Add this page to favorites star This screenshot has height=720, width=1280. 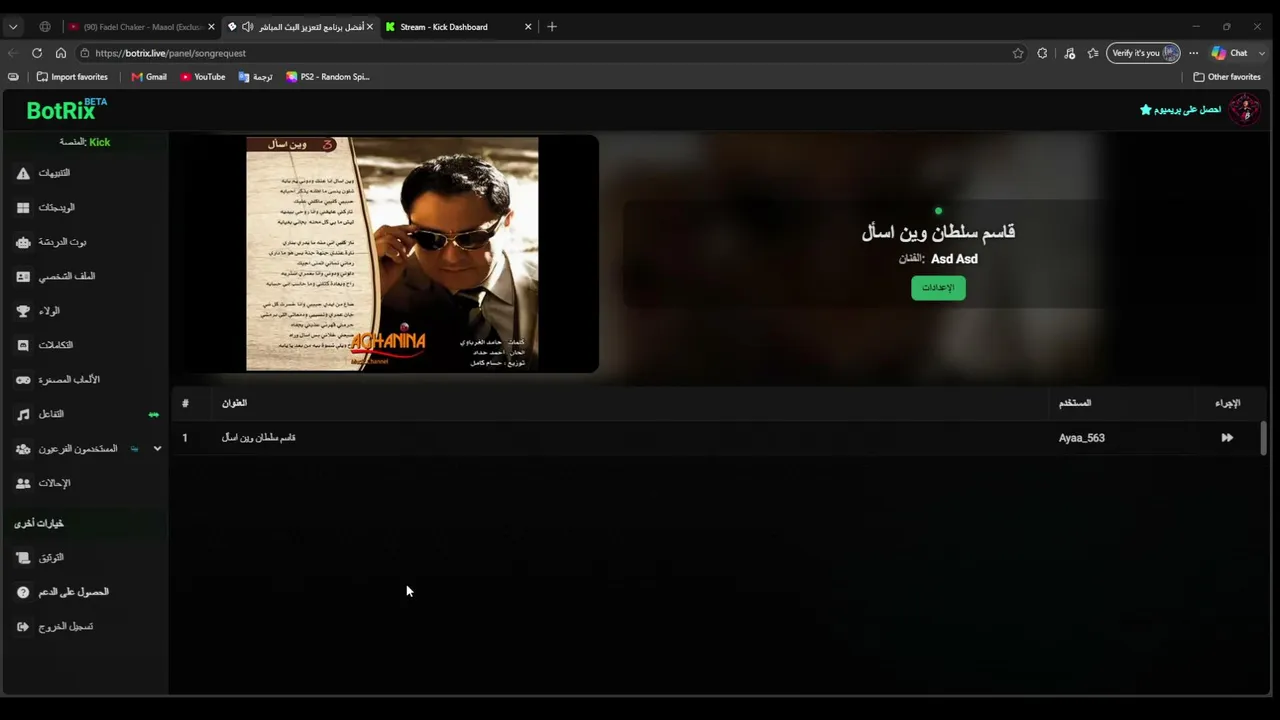pos(1018,53)
